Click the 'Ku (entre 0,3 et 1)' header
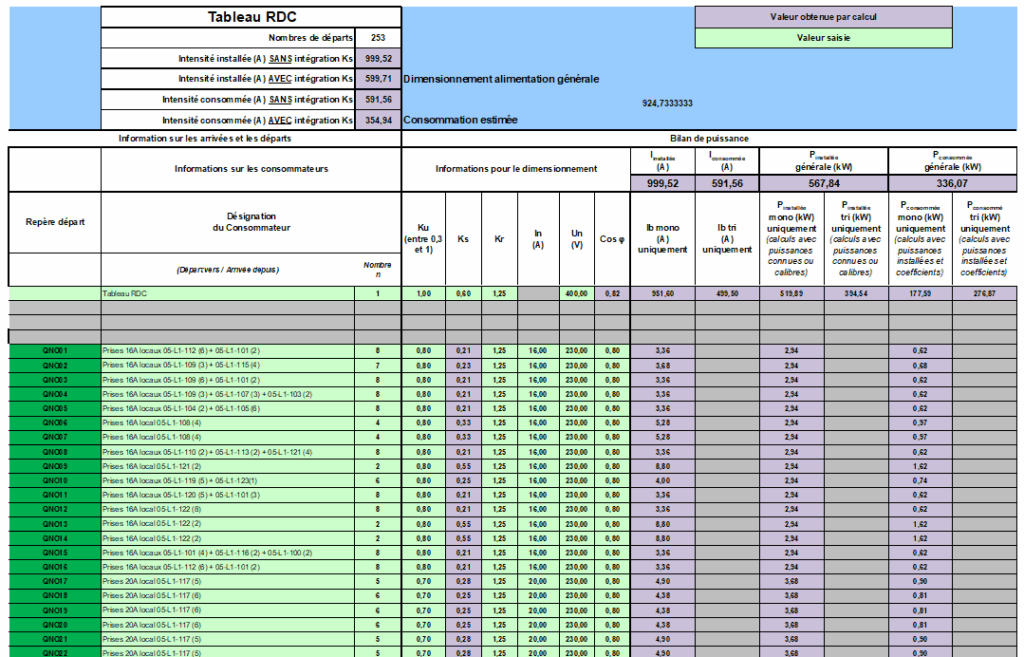 click(x=423, y=238)
